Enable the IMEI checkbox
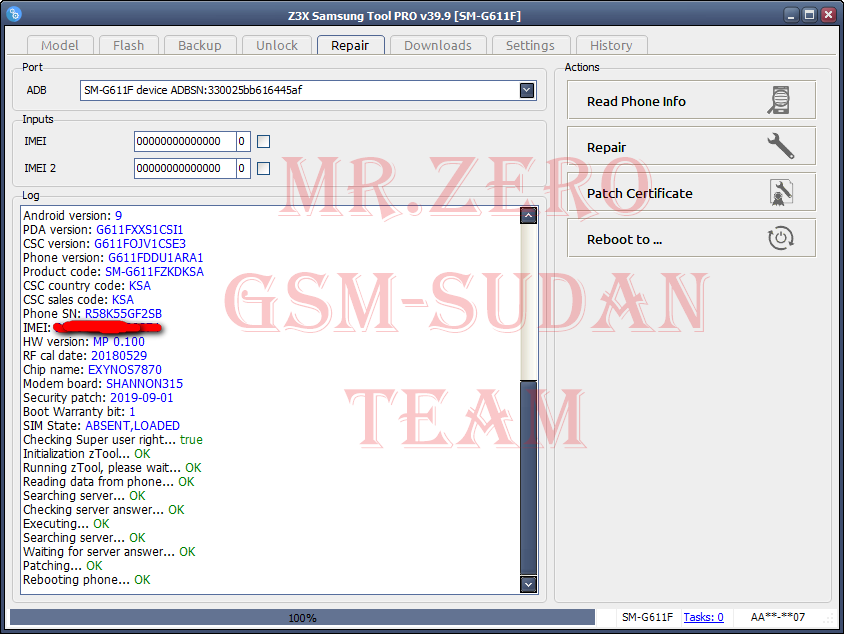Image resolution: width=844 pixels, height=634 pixels. (x=263, y=142)
